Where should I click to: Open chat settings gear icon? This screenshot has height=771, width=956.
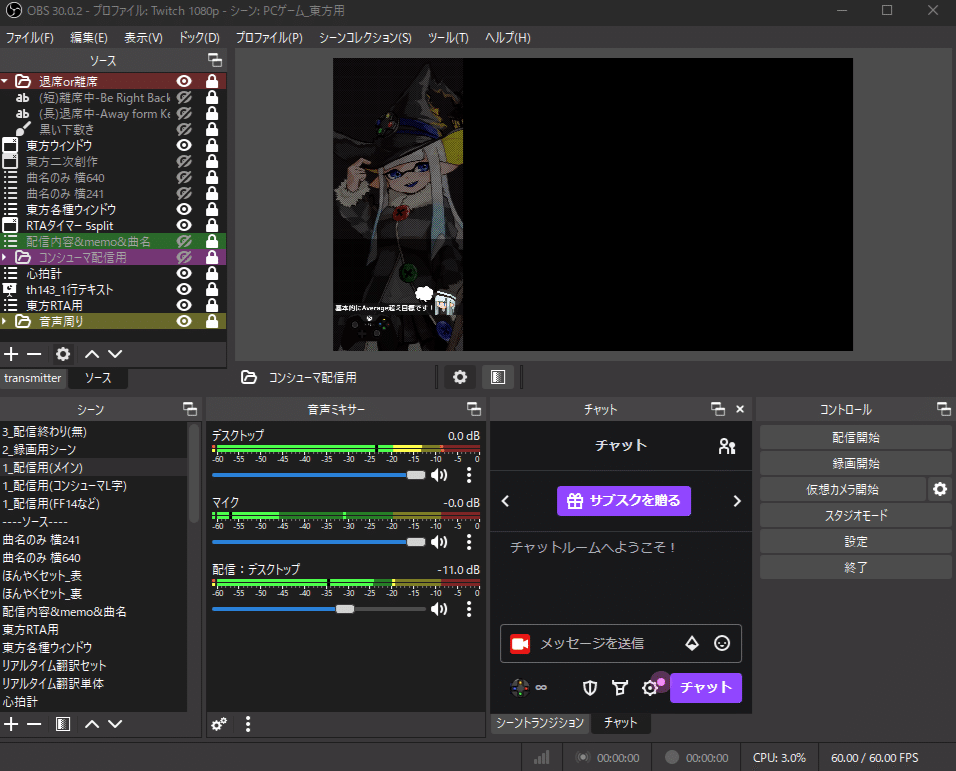(650, 688)
